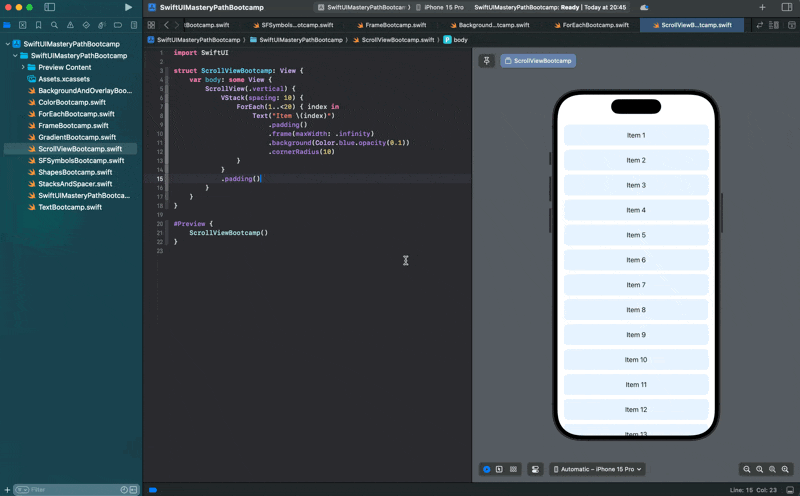The height and width of the screenshot is (496, 800).
Task: Switch preview to Variants mode
Action: point(513,469)
